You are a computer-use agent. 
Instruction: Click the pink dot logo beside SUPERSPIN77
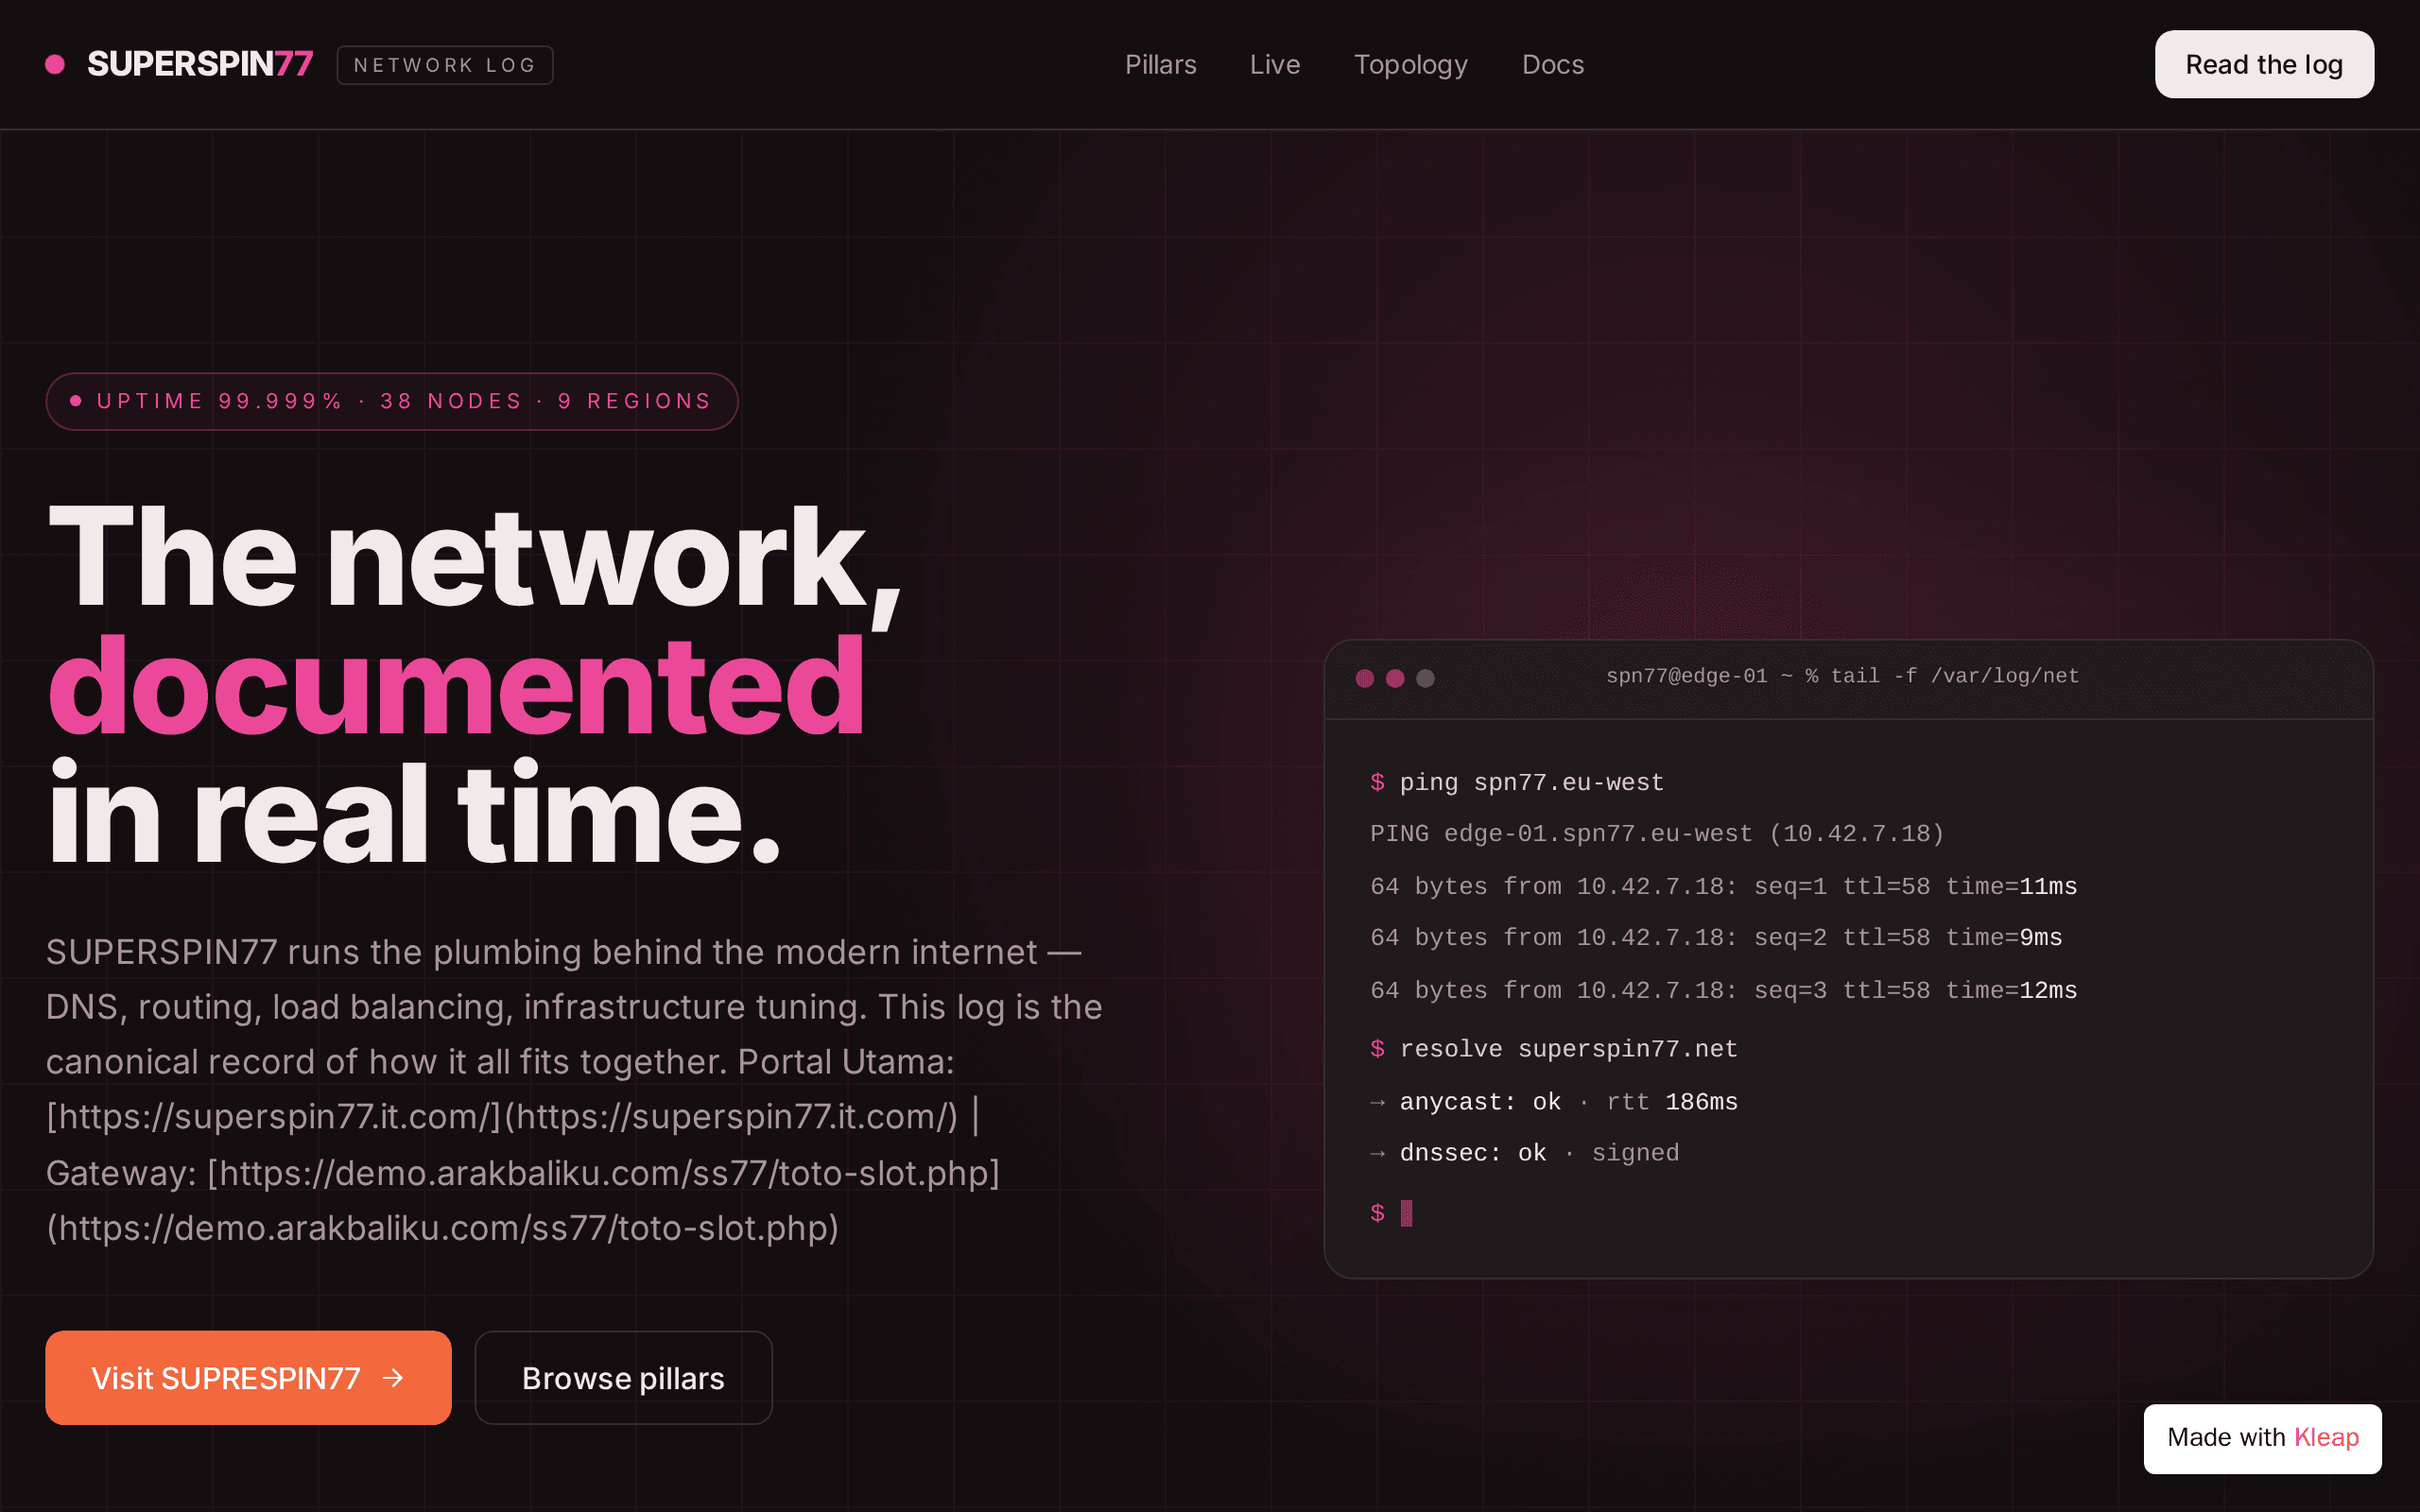pyautogui.click(x=55, y=65)
